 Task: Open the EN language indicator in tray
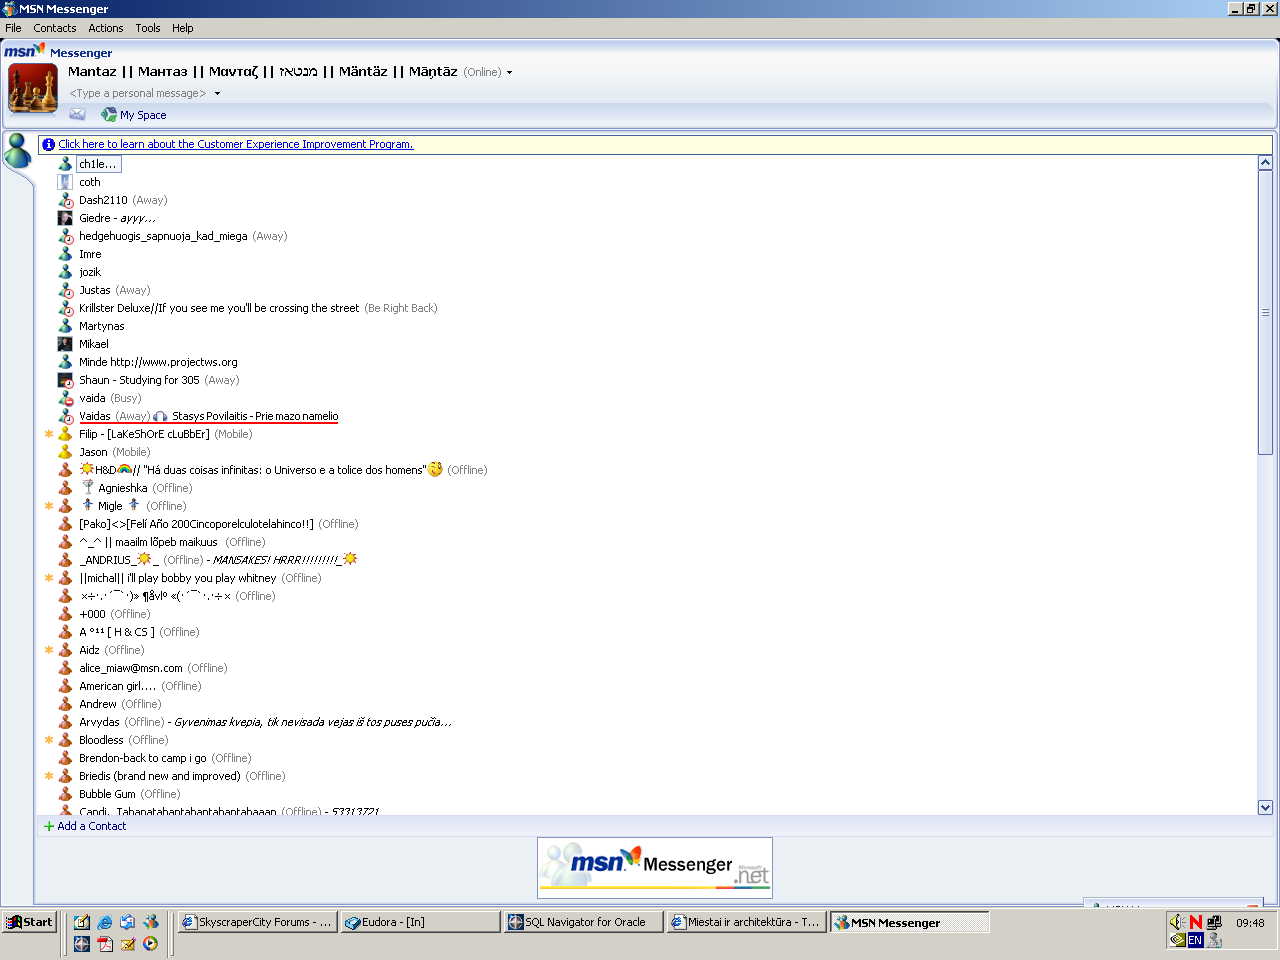(1195, 940)
